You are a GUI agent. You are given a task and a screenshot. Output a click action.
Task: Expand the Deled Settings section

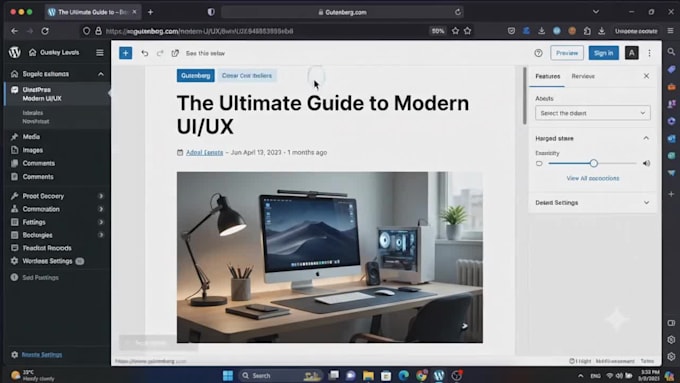646,203
